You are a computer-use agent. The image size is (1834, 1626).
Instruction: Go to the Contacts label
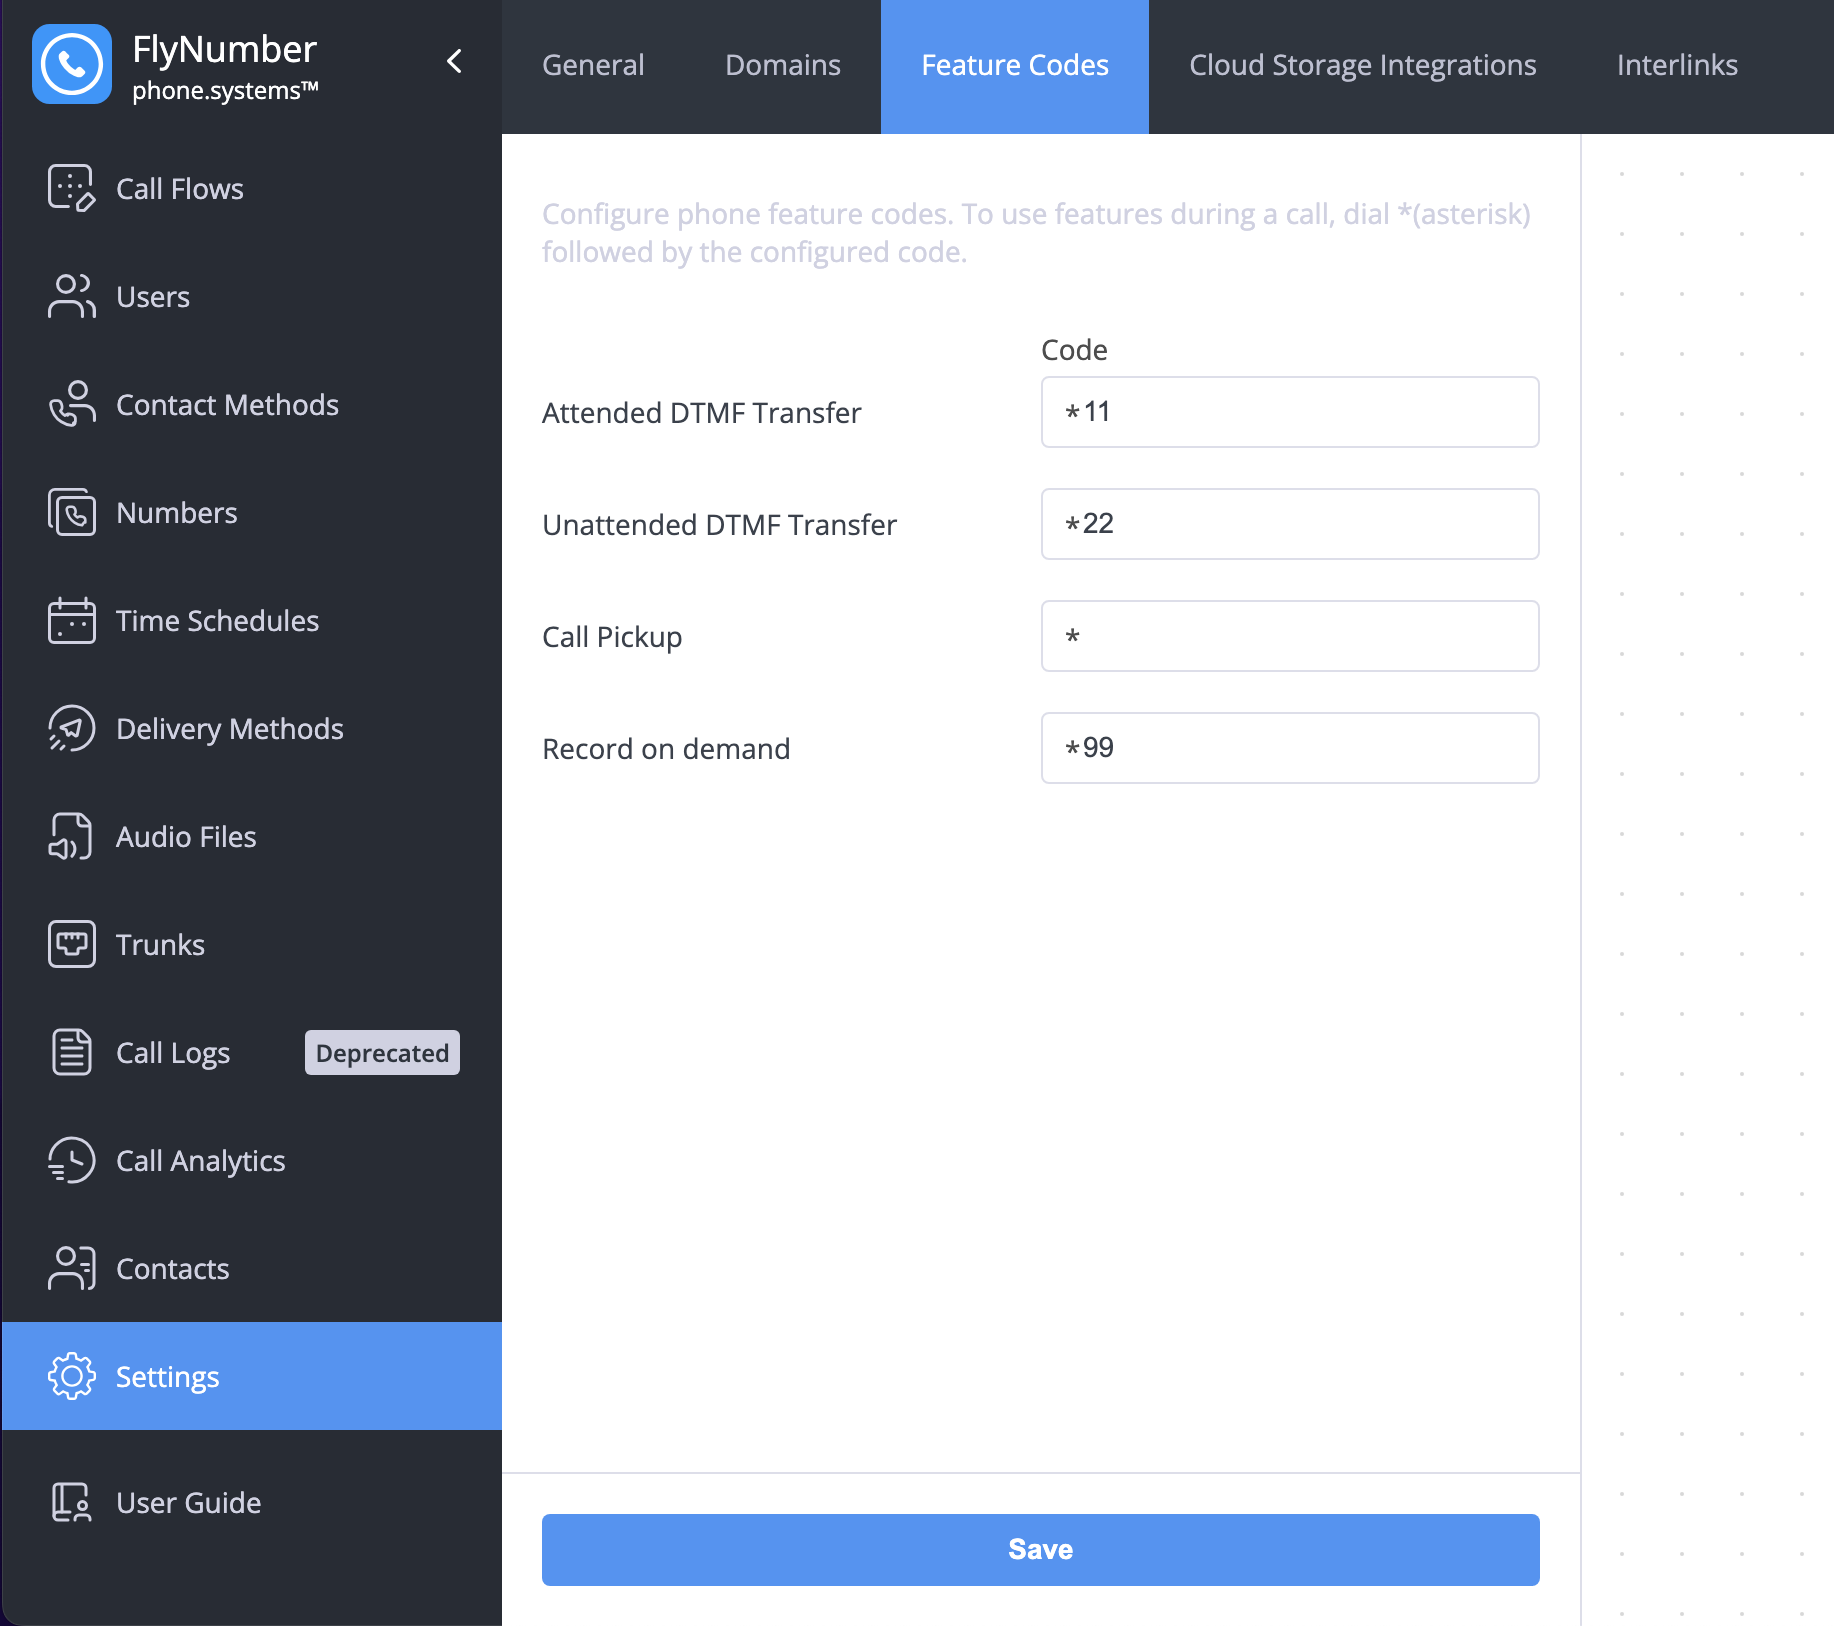tap(173, 1269)
